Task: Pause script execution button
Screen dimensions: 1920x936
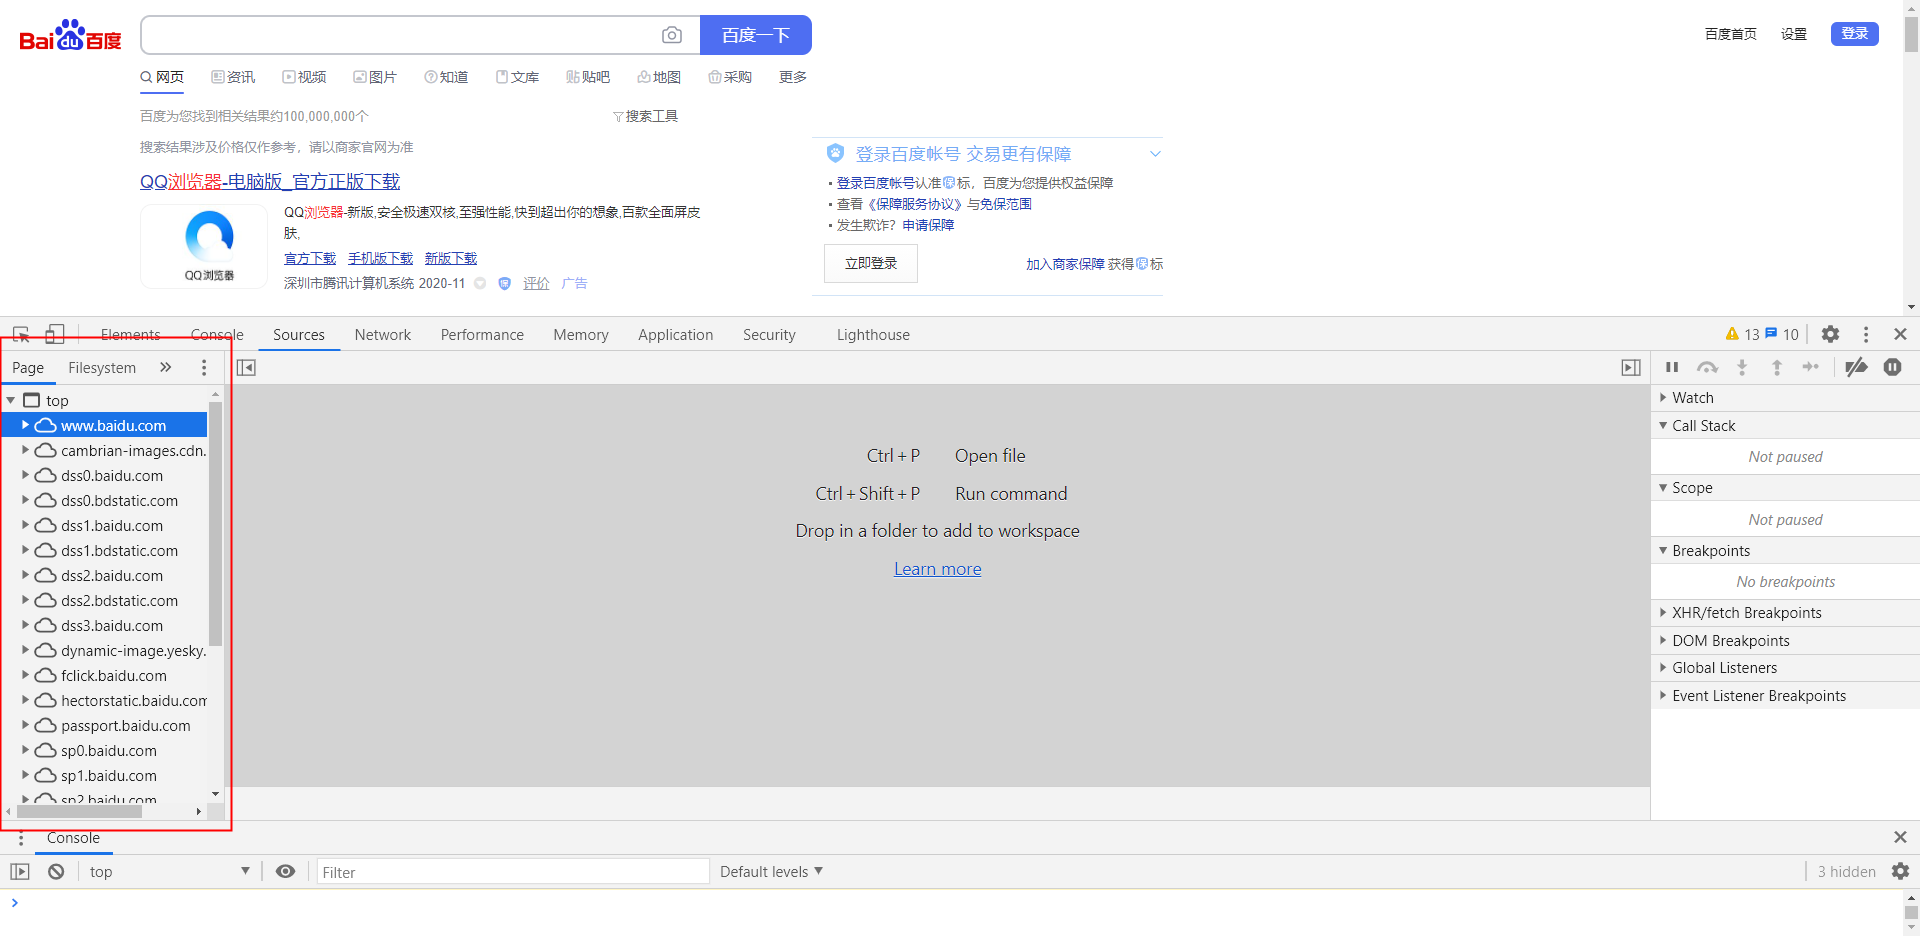Action: coord(1672,367)
